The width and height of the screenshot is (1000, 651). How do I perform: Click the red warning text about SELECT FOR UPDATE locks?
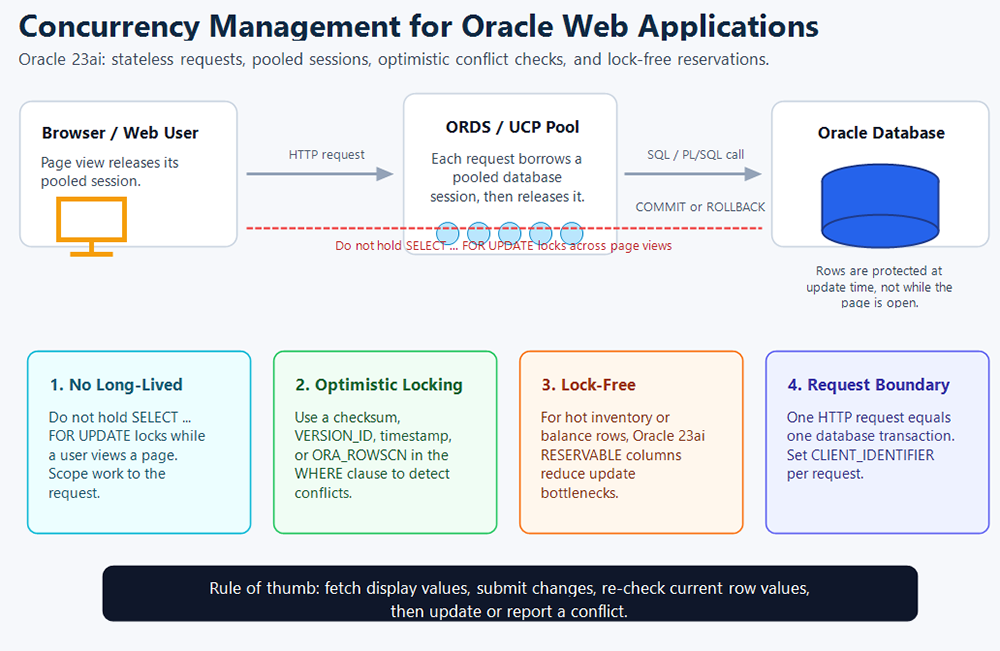[x=503, y=245]
